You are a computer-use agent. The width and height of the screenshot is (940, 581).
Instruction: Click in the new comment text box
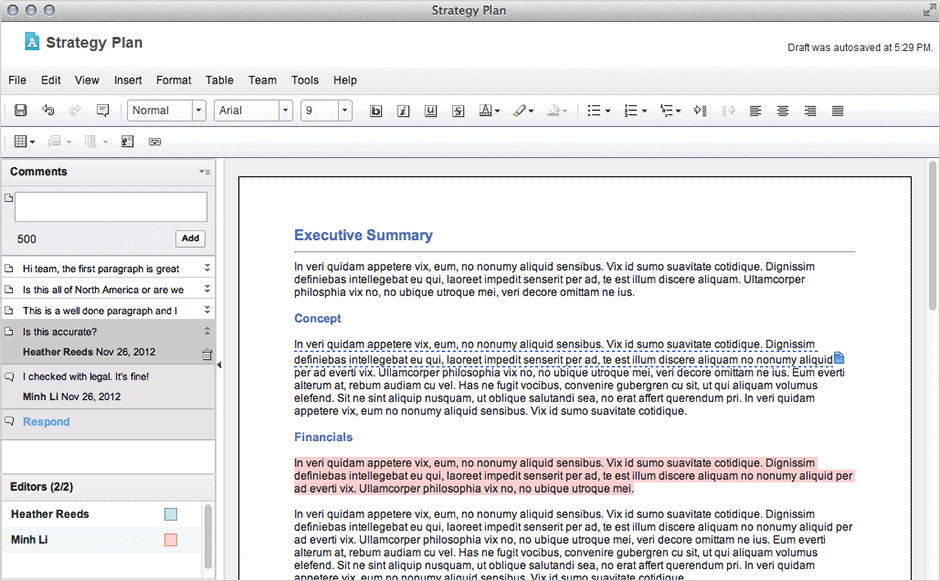(110, 207)
